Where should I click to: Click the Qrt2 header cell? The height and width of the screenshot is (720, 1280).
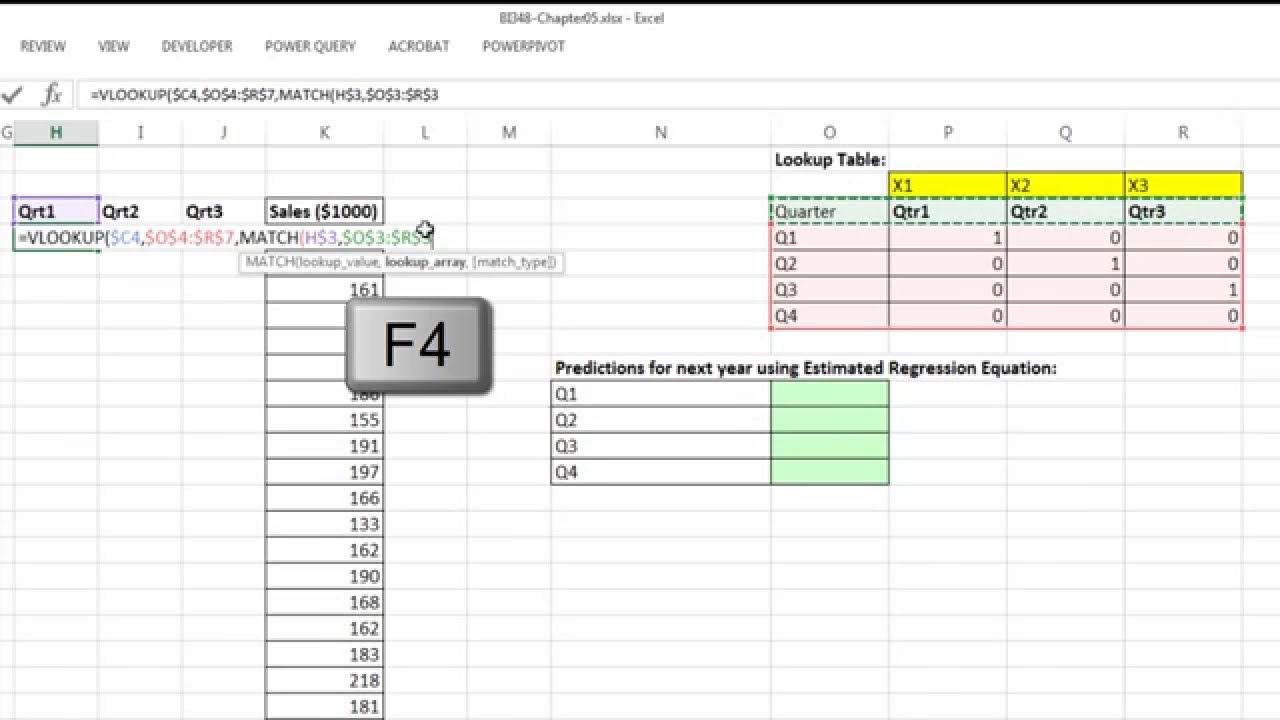[x=140, y=211]
